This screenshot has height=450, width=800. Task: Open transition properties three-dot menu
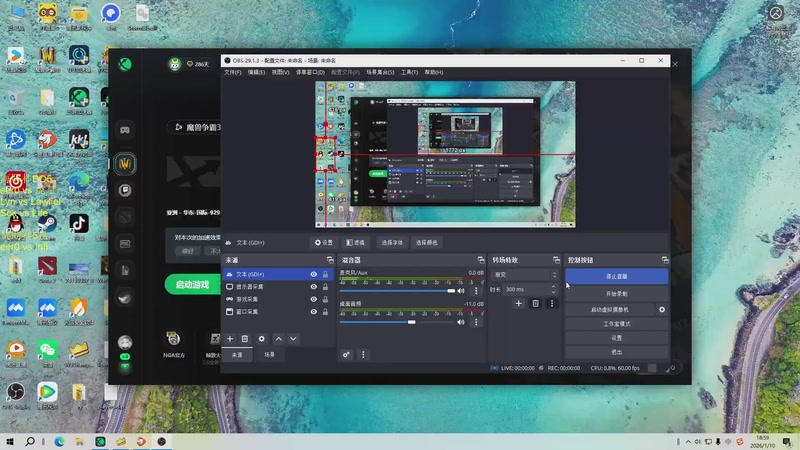tap(552, 304)
